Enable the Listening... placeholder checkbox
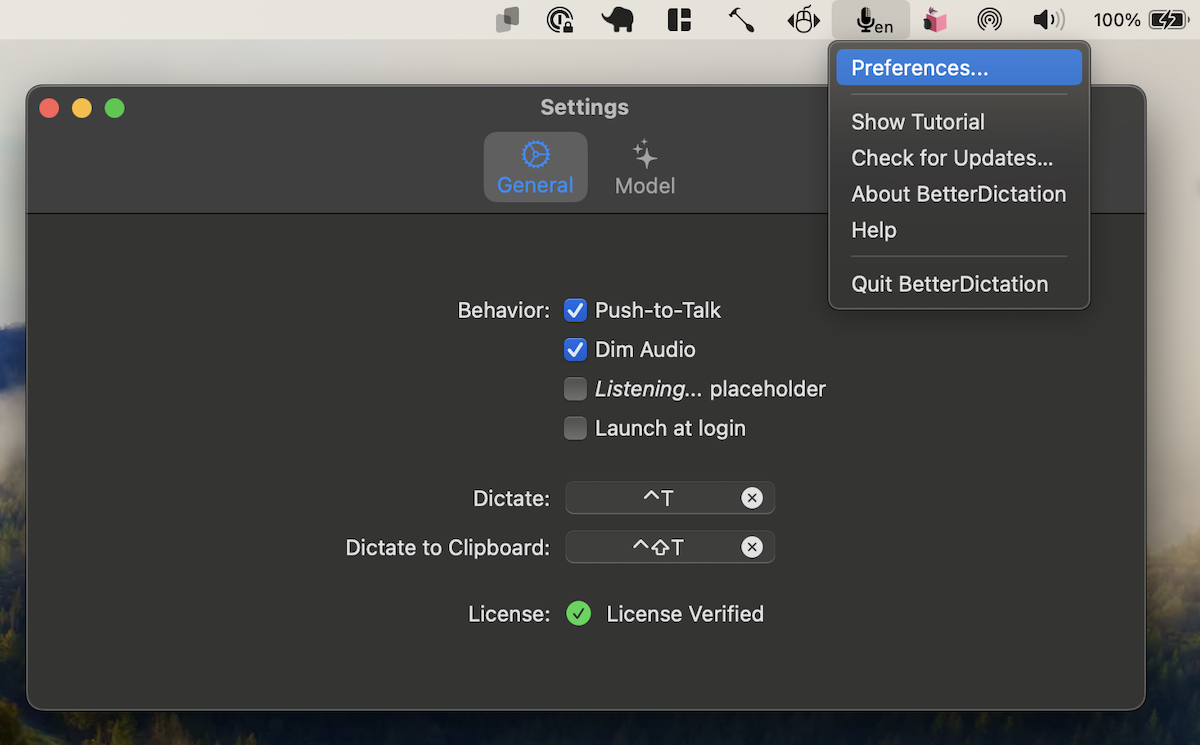 [x=575, y=389]
